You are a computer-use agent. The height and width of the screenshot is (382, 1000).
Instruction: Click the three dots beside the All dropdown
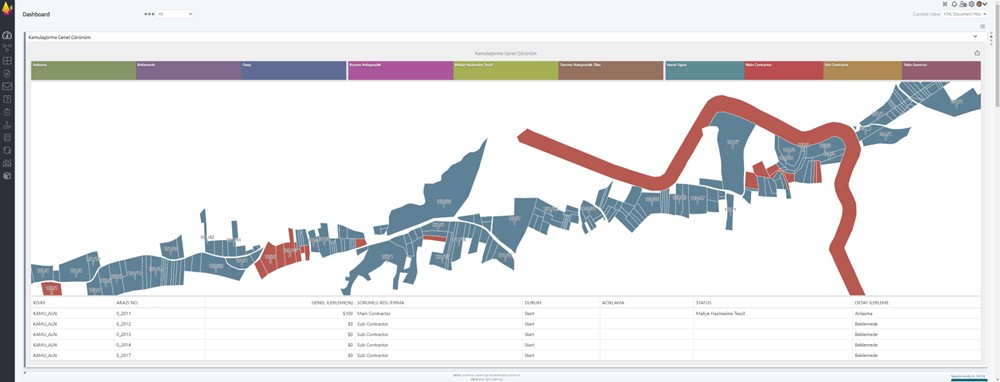[x=149, y=14]
